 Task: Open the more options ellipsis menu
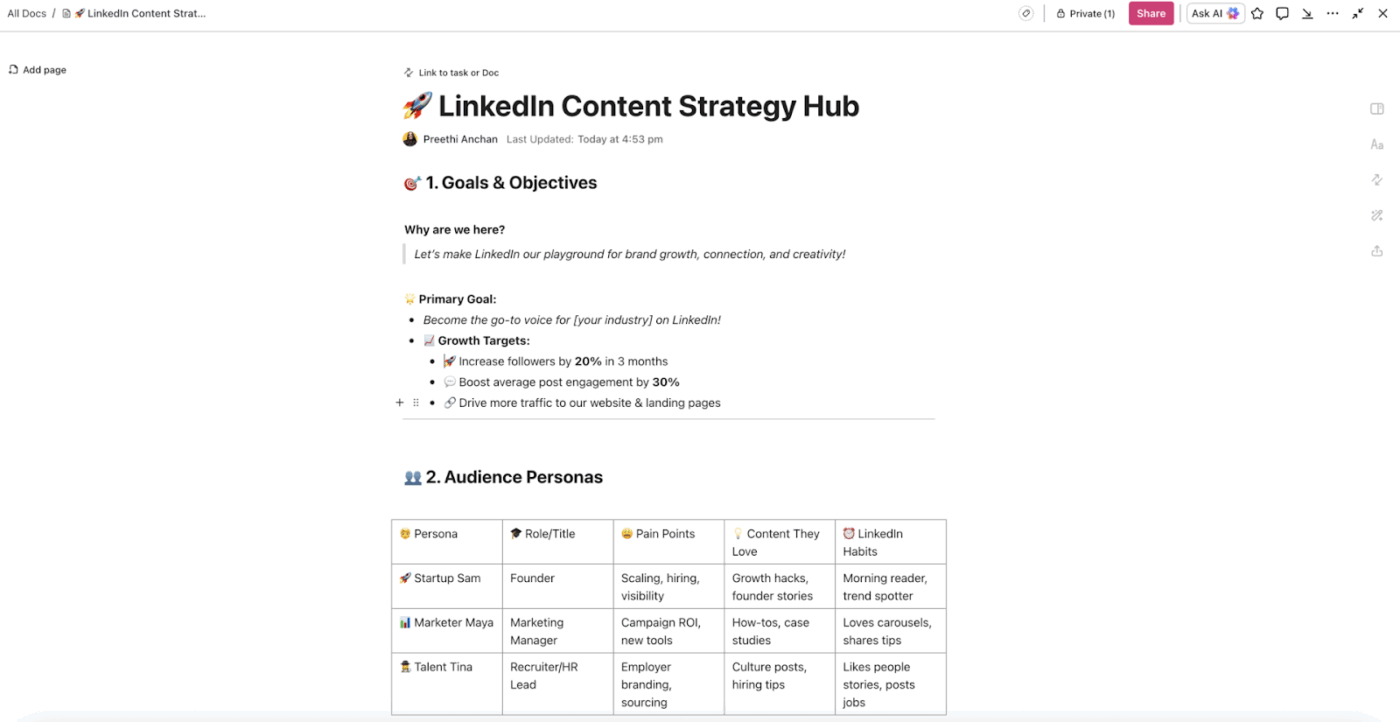coord(1332,13)
